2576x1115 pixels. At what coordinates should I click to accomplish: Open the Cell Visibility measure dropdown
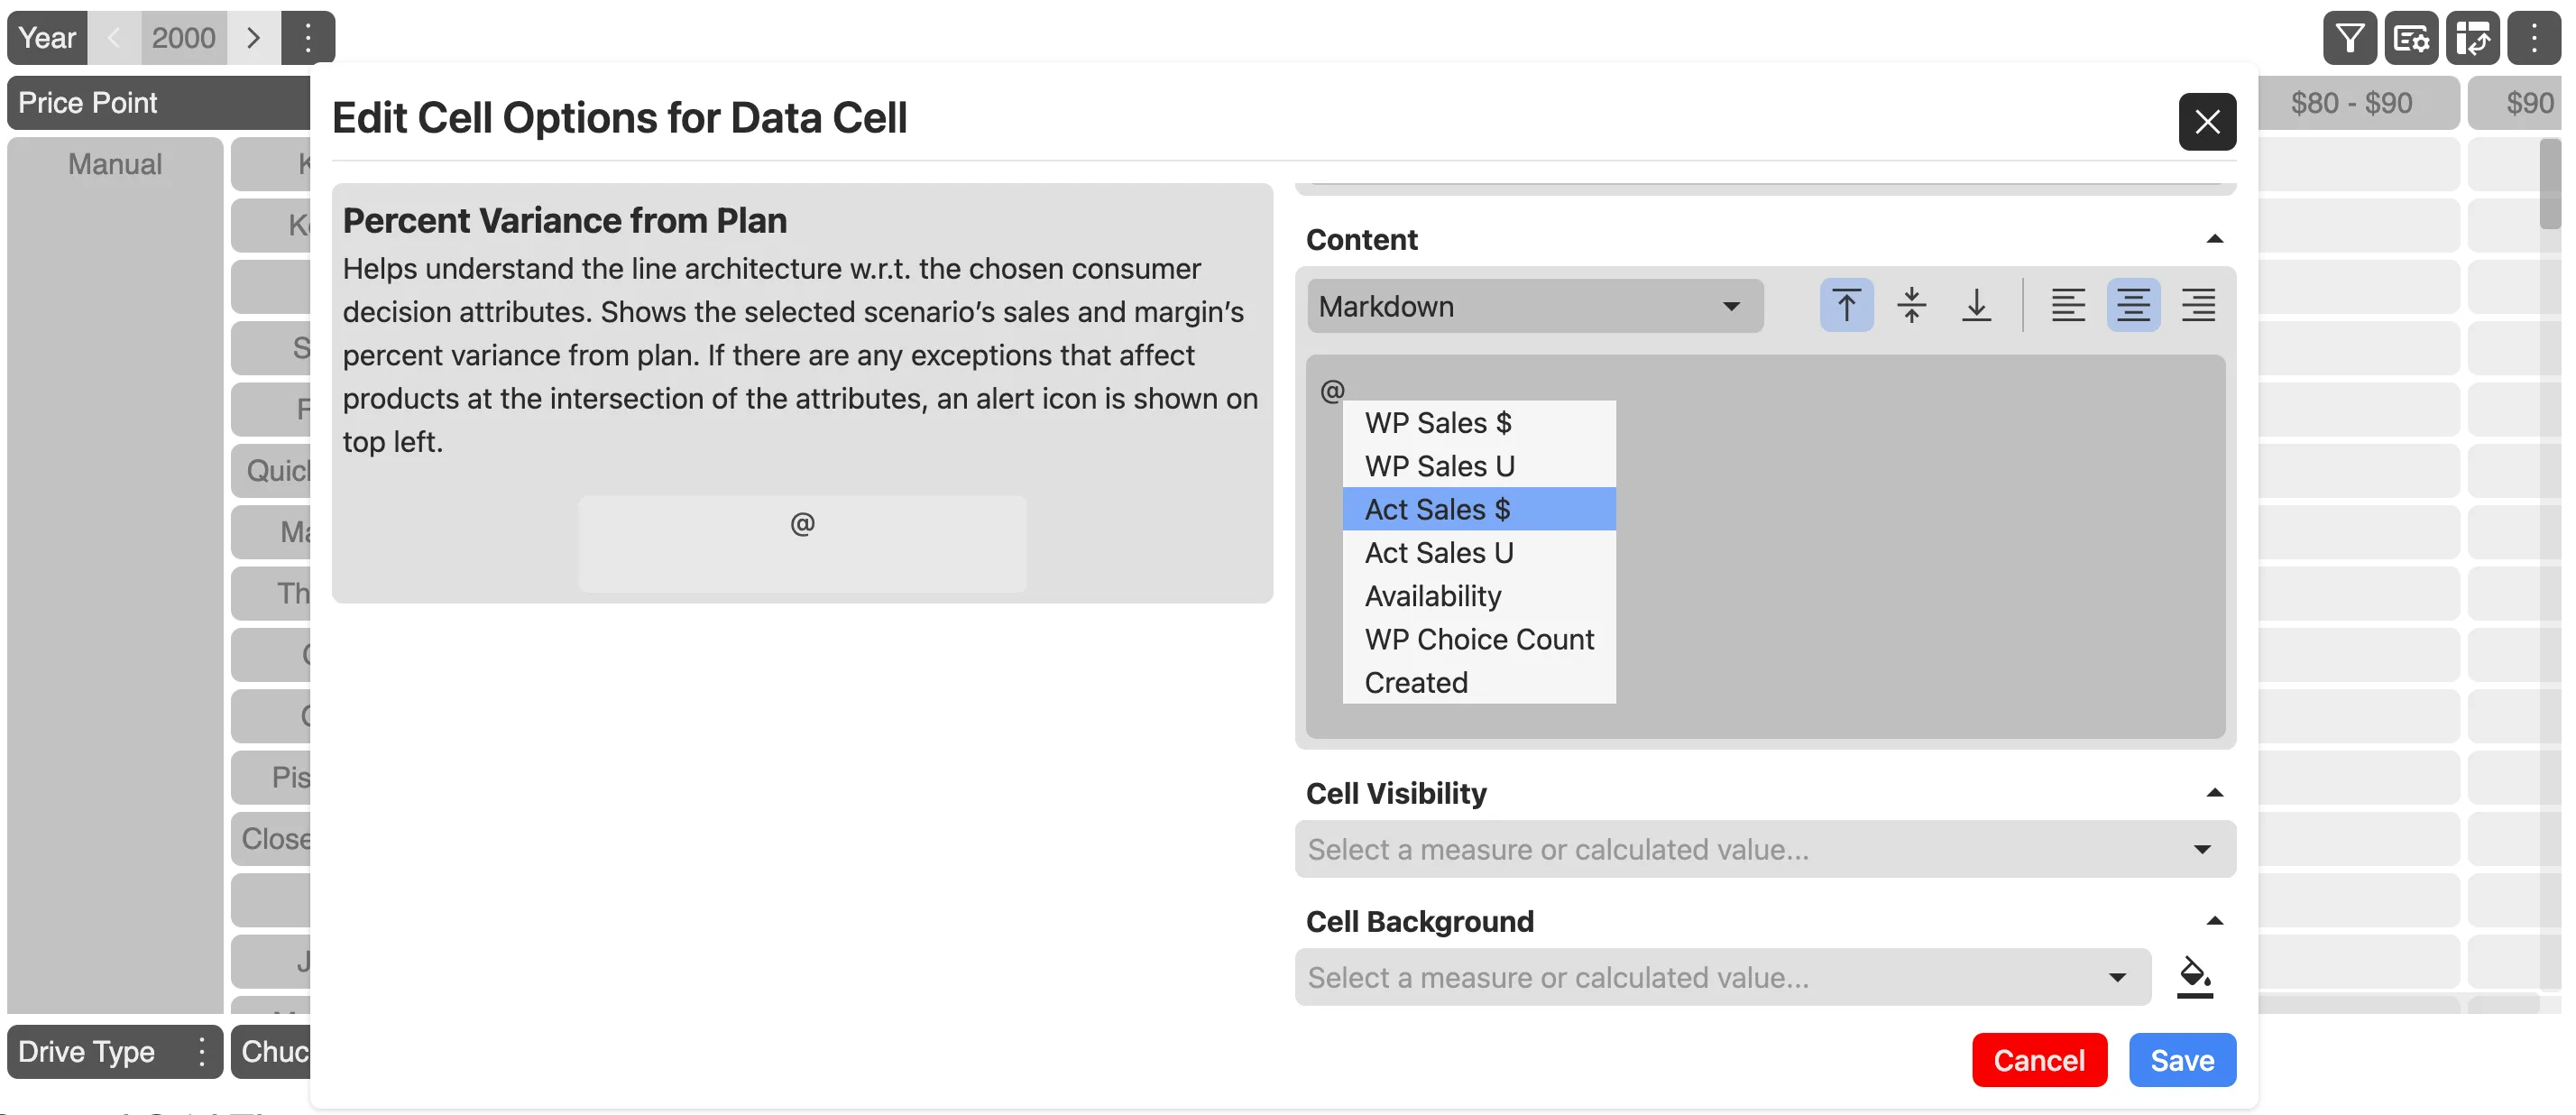1763,849
